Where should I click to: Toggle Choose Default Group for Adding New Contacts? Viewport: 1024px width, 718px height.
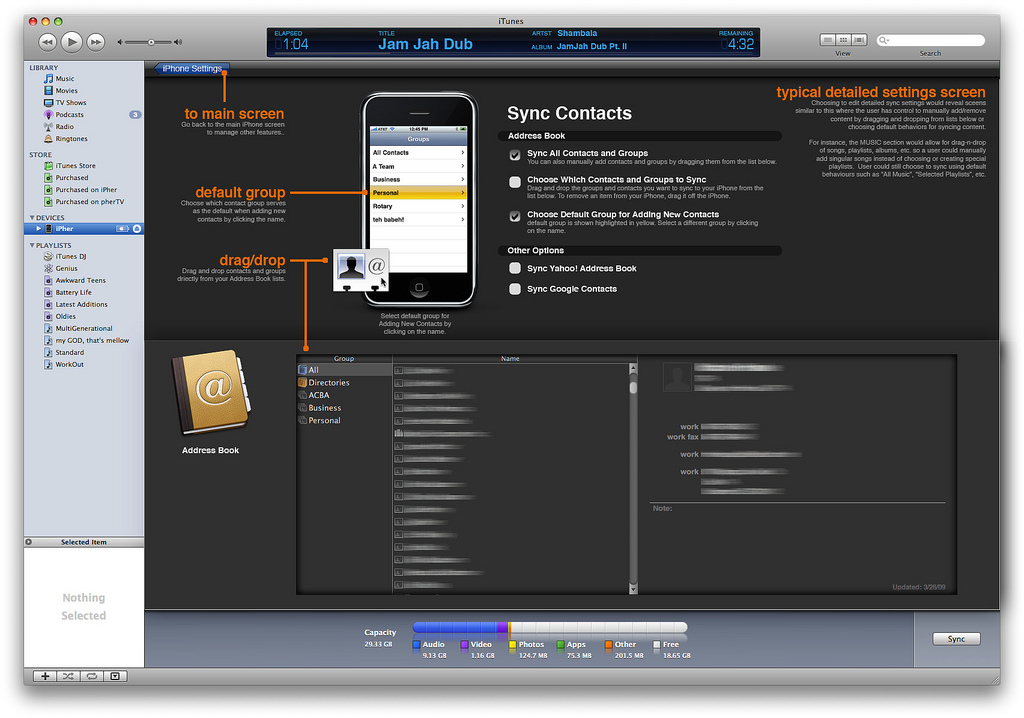coord(515,216)
